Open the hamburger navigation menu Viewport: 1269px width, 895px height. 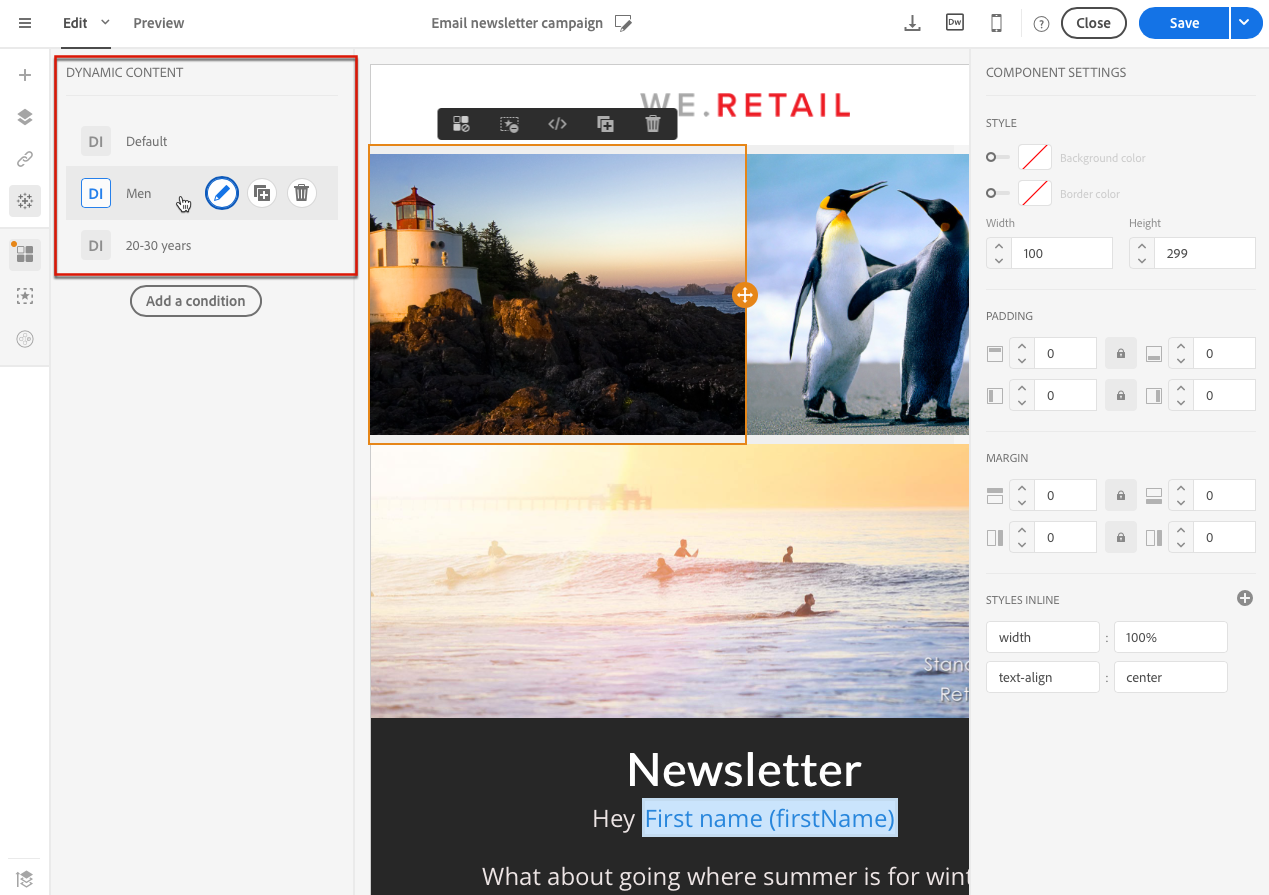pos(25,23)
